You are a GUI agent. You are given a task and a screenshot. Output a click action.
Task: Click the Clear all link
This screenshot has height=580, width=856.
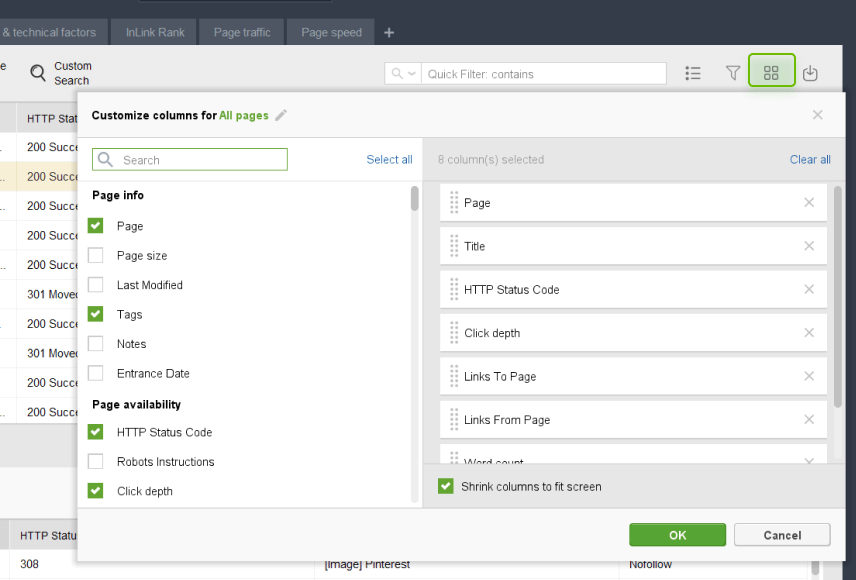[x=810, y=160]
